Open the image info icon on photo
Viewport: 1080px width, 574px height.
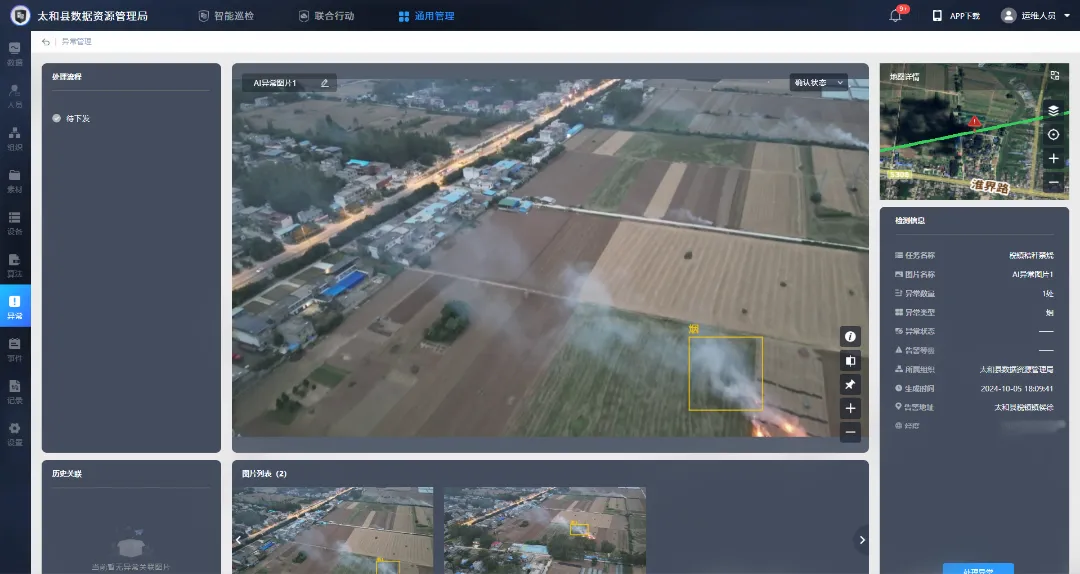pyautogui.click(x=851, y=337)
